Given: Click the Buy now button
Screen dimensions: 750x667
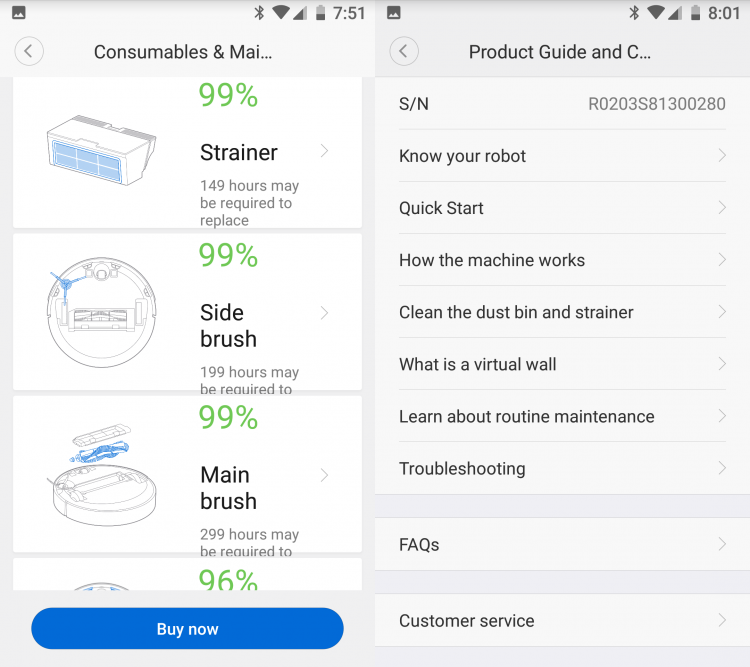Looking at the screenshot, I should 188,628.
